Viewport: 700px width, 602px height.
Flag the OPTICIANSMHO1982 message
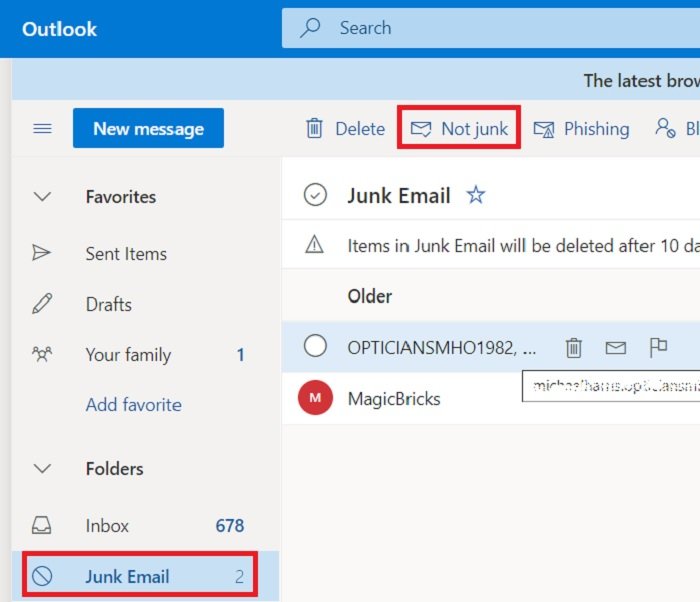(658, 347)
